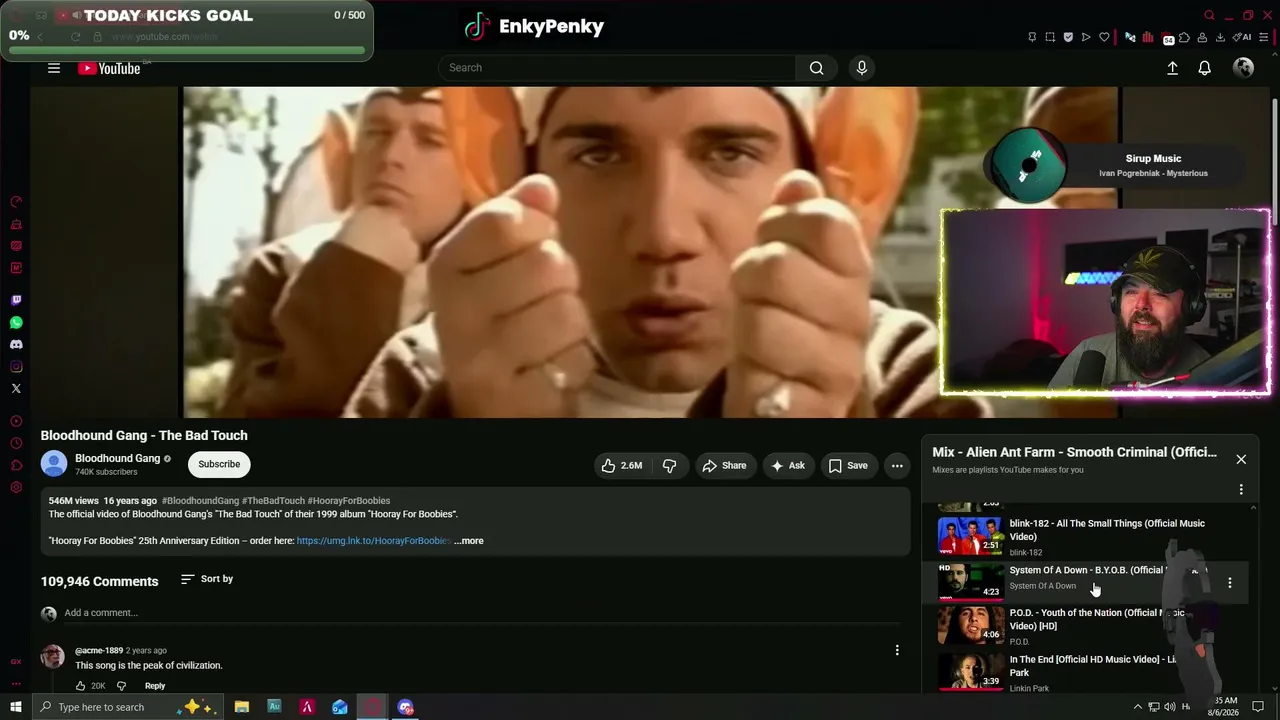Subscribe to Bloodhound Gang channel
The image size is (1280, 720).
(x=219, y=464)
